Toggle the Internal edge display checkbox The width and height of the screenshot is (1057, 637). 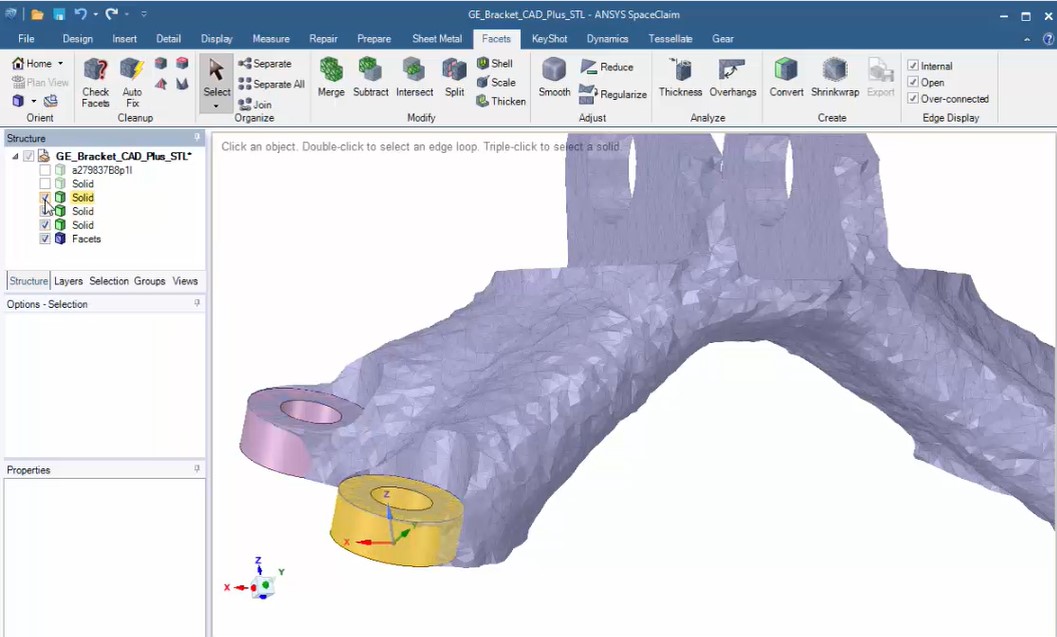(x=913, y=65)
